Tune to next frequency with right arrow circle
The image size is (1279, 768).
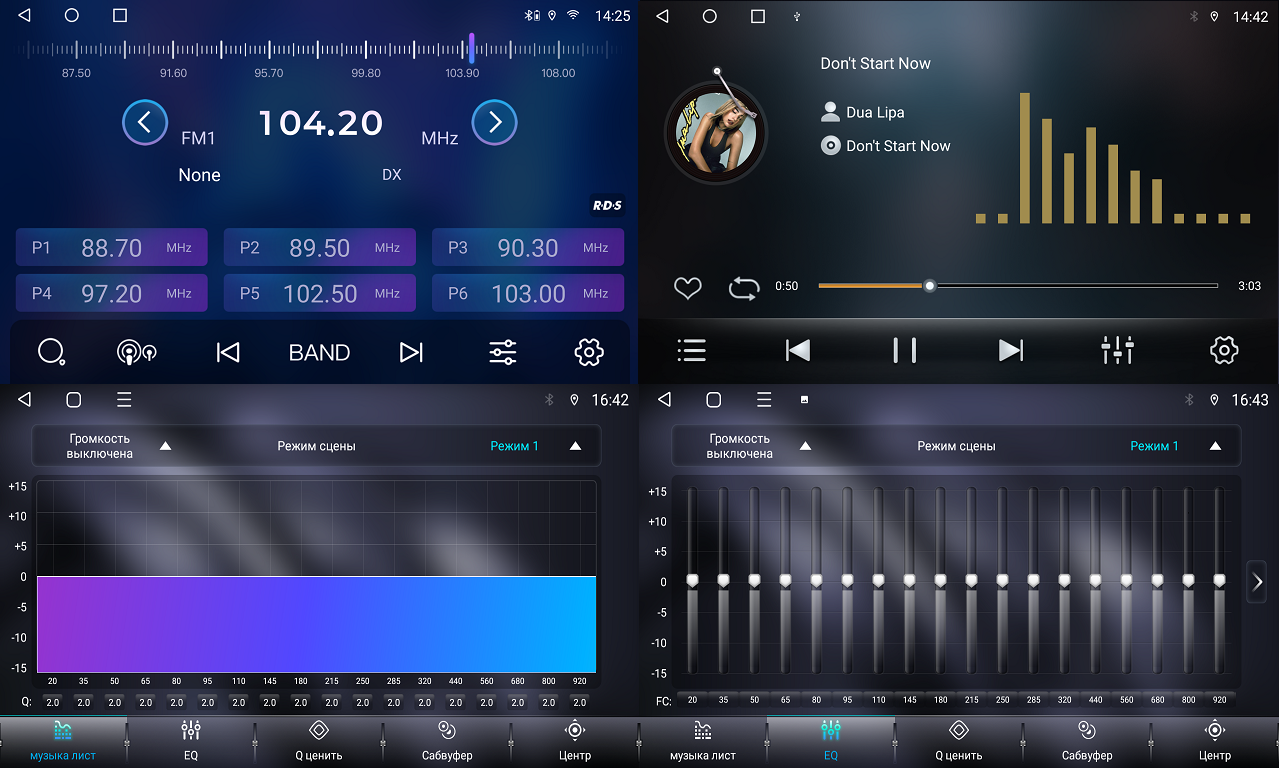(494, 123)
